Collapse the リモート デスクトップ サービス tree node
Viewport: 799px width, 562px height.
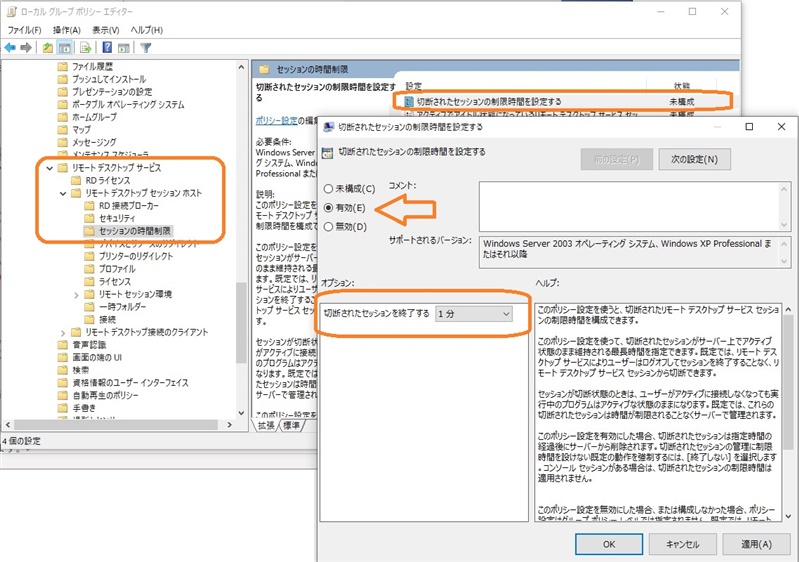[x=49, y=168]
